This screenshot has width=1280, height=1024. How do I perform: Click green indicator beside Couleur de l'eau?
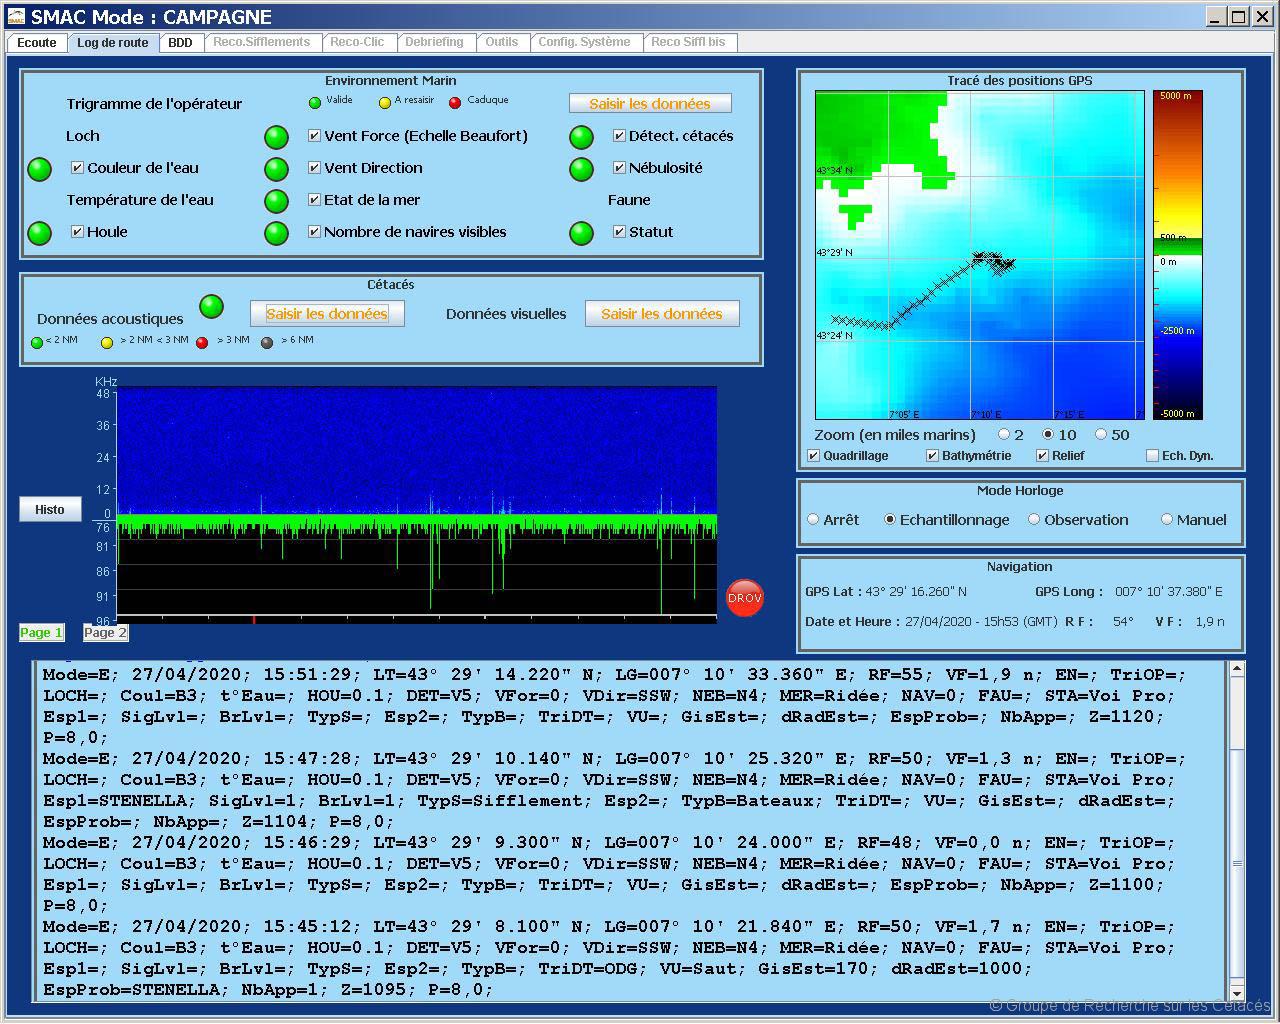[x=39, y=169]
